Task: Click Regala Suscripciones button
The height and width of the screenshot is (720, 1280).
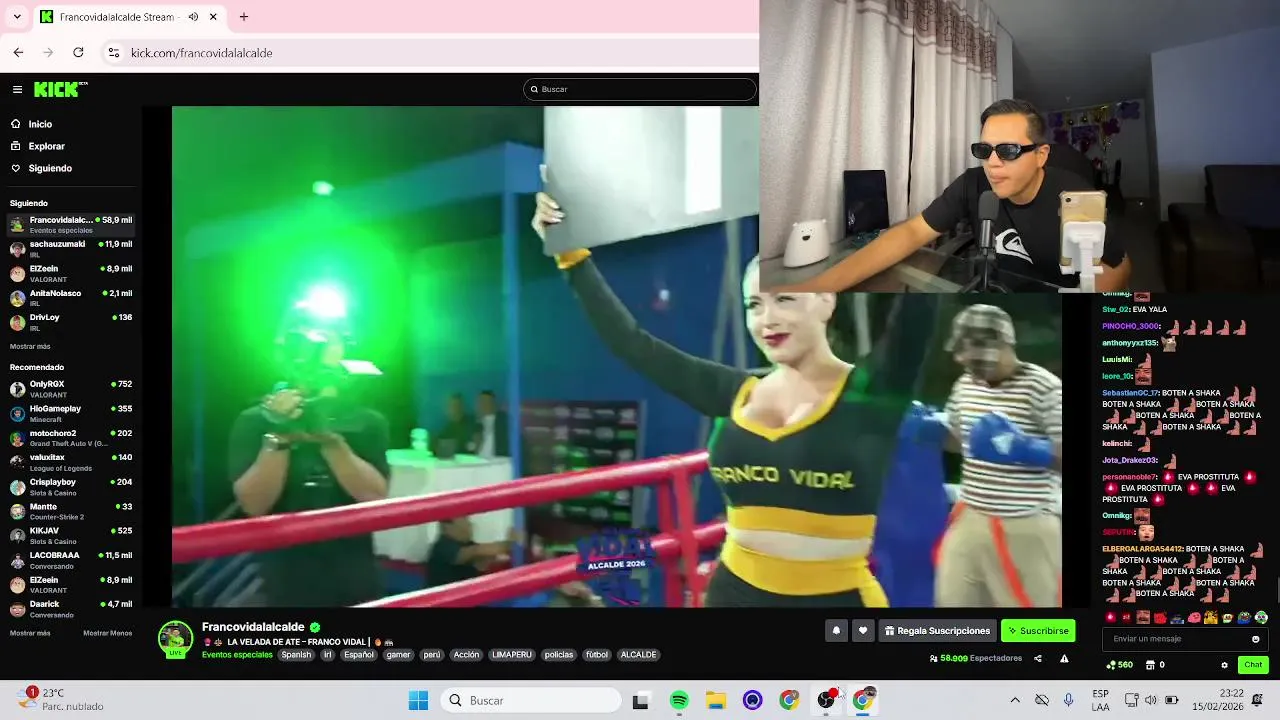Action: tap(938, 631)
